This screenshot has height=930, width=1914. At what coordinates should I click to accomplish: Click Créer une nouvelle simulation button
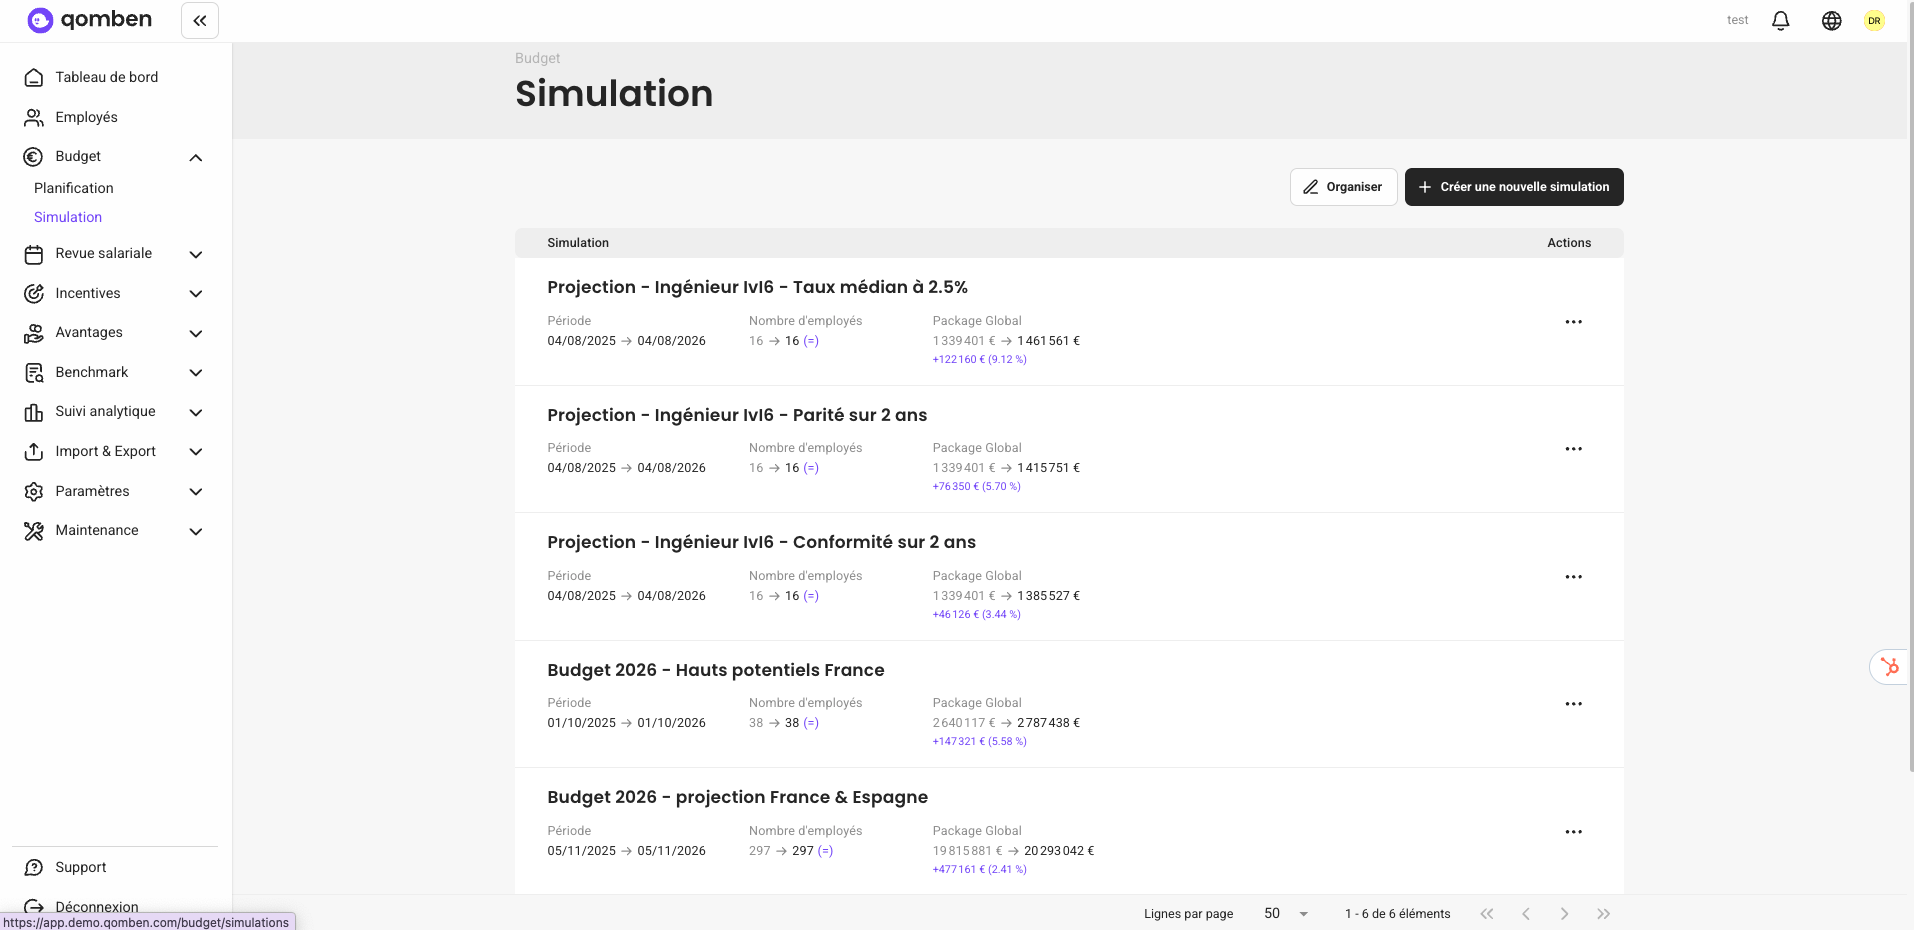coord(1513,187)
